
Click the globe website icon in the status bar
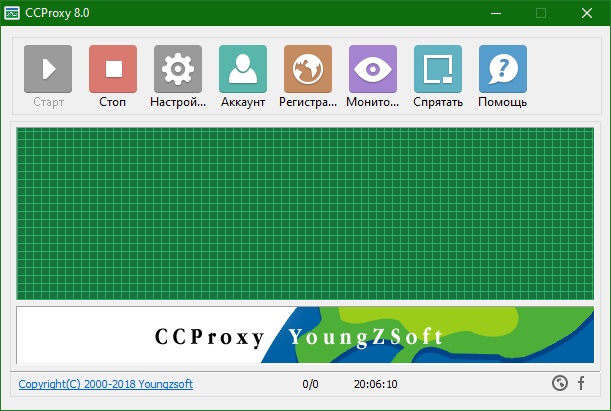[x=560, y=383]
